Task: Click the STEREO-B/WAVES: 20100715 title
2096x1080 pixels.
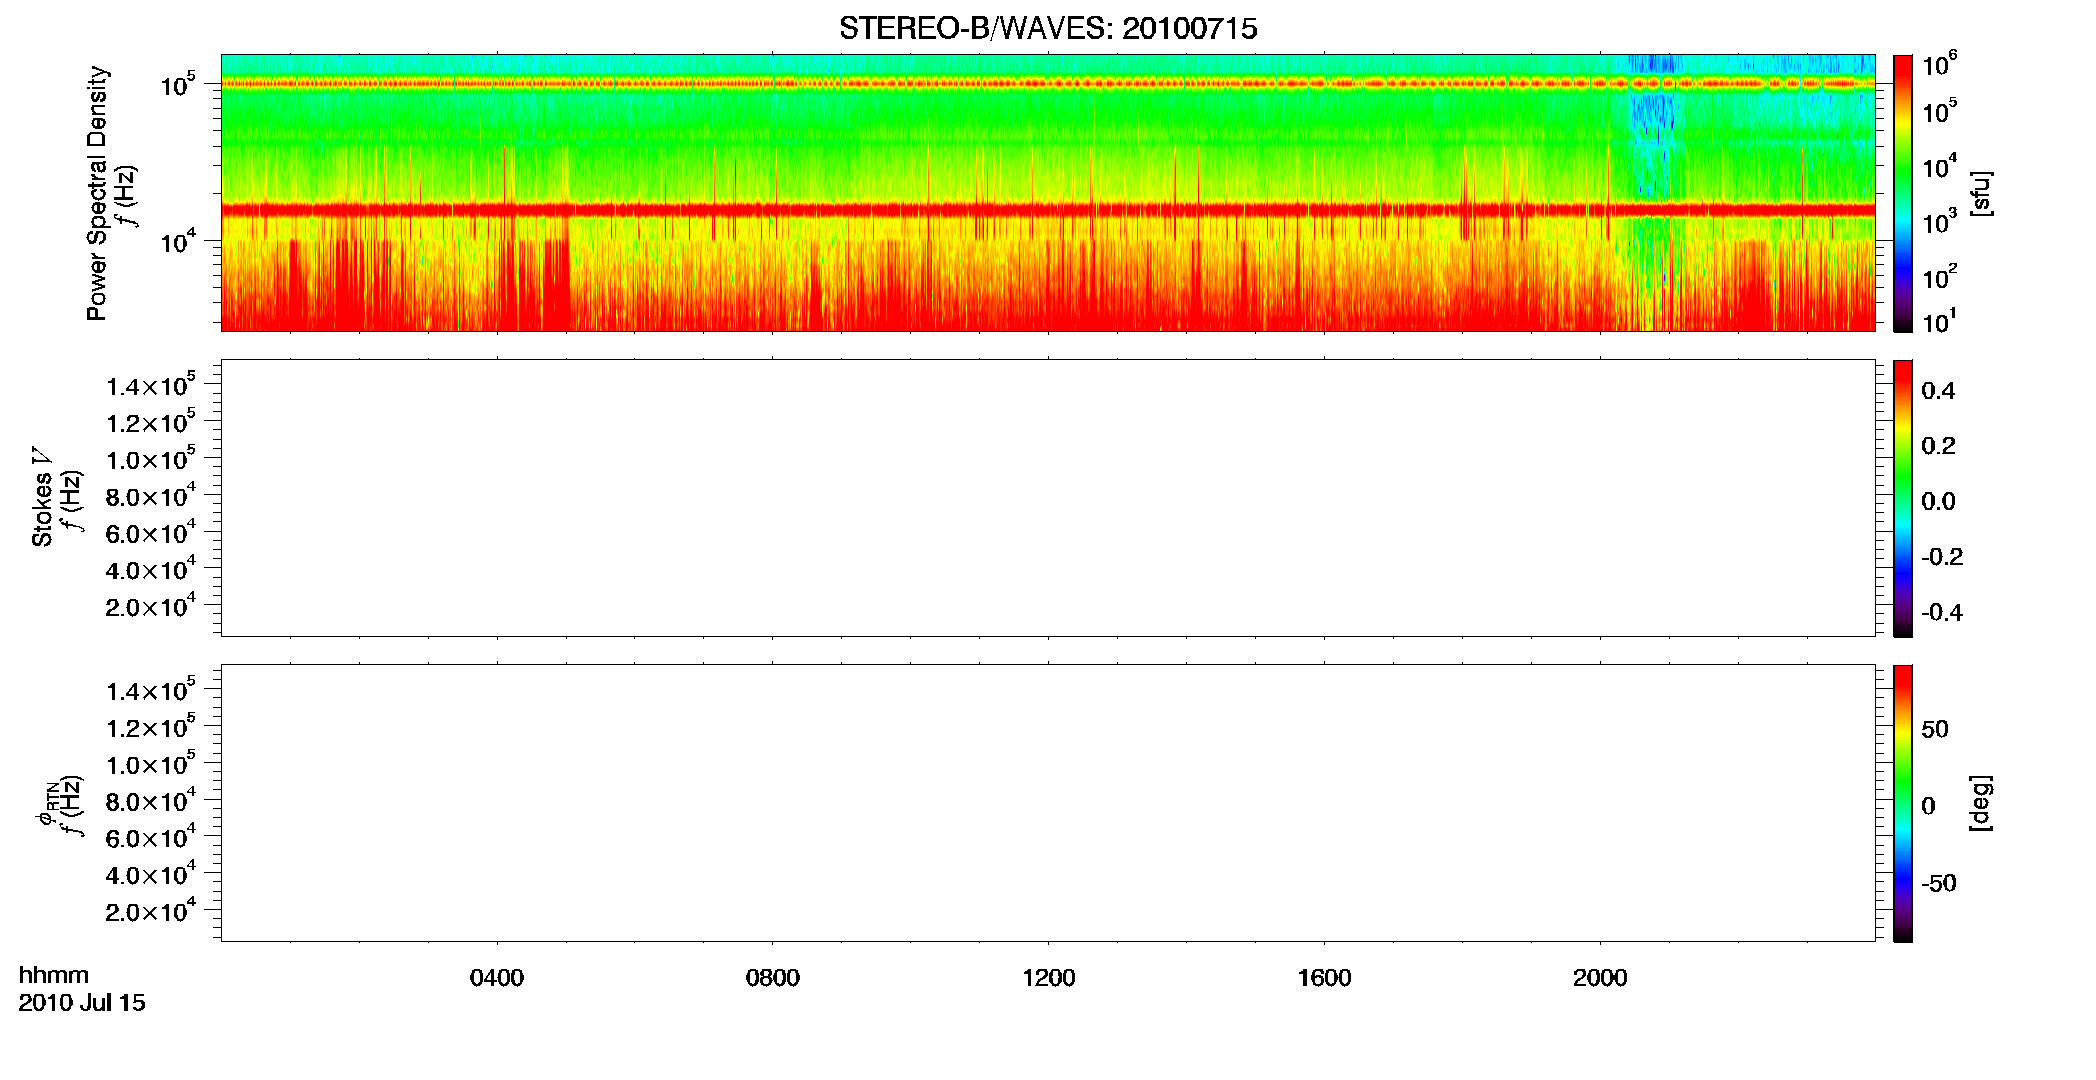Action: coord(1048,29)
